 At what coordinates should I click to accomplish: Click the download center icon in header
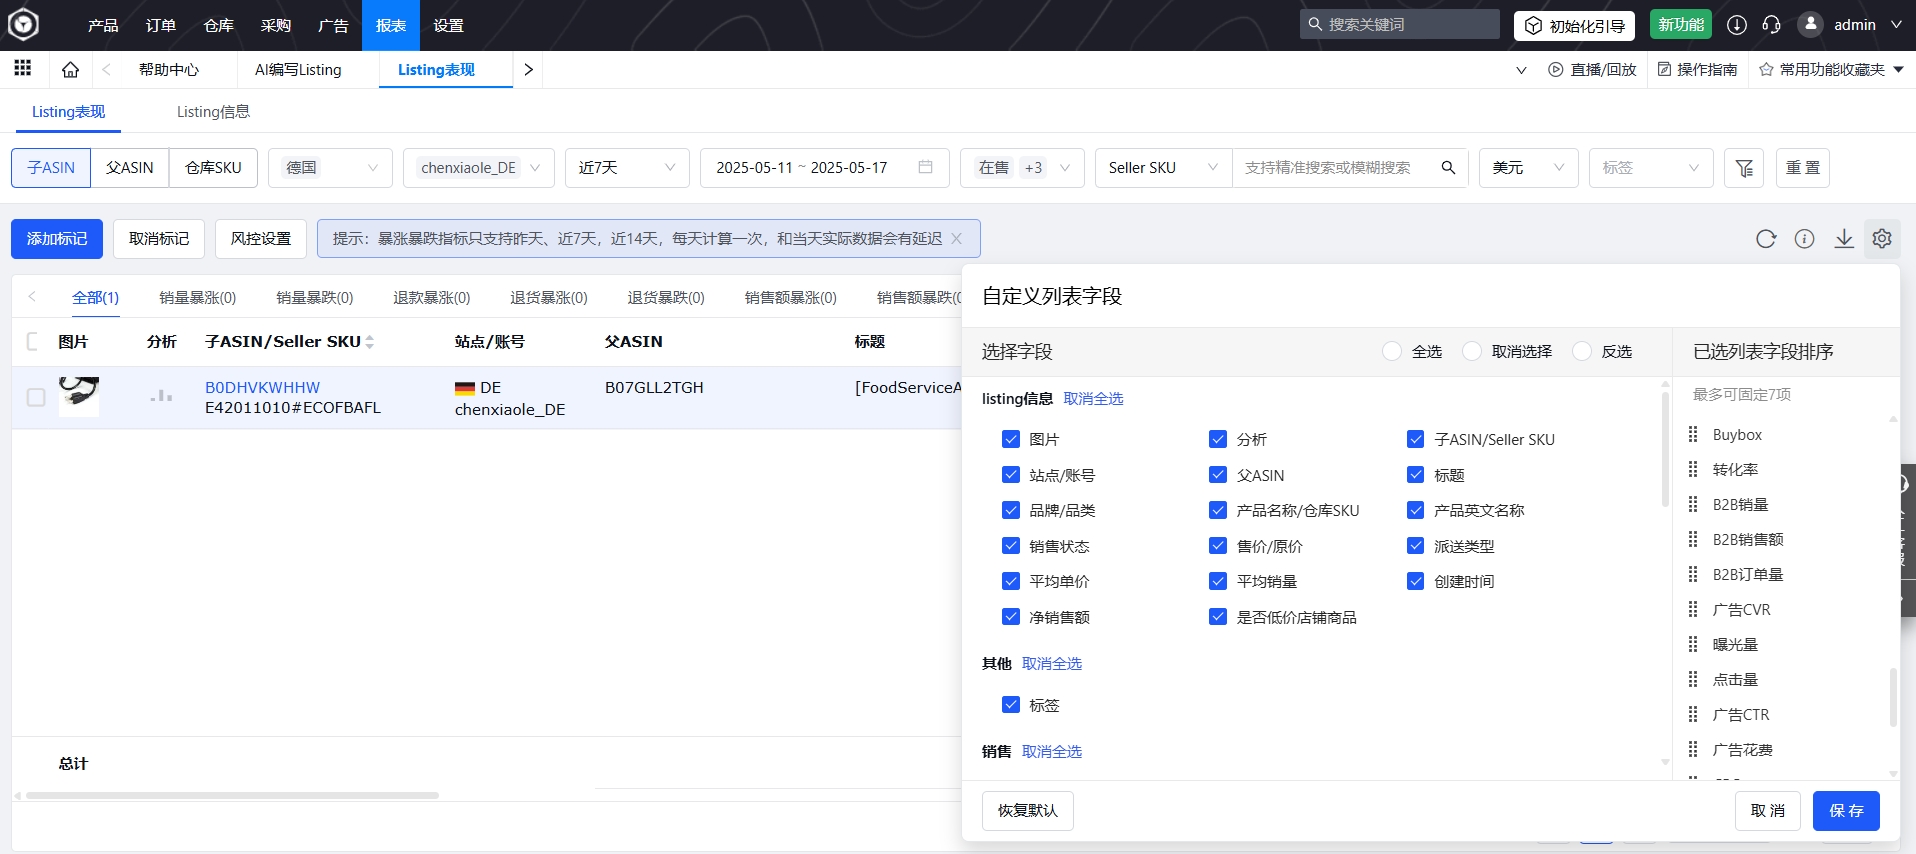[1737, 25]
